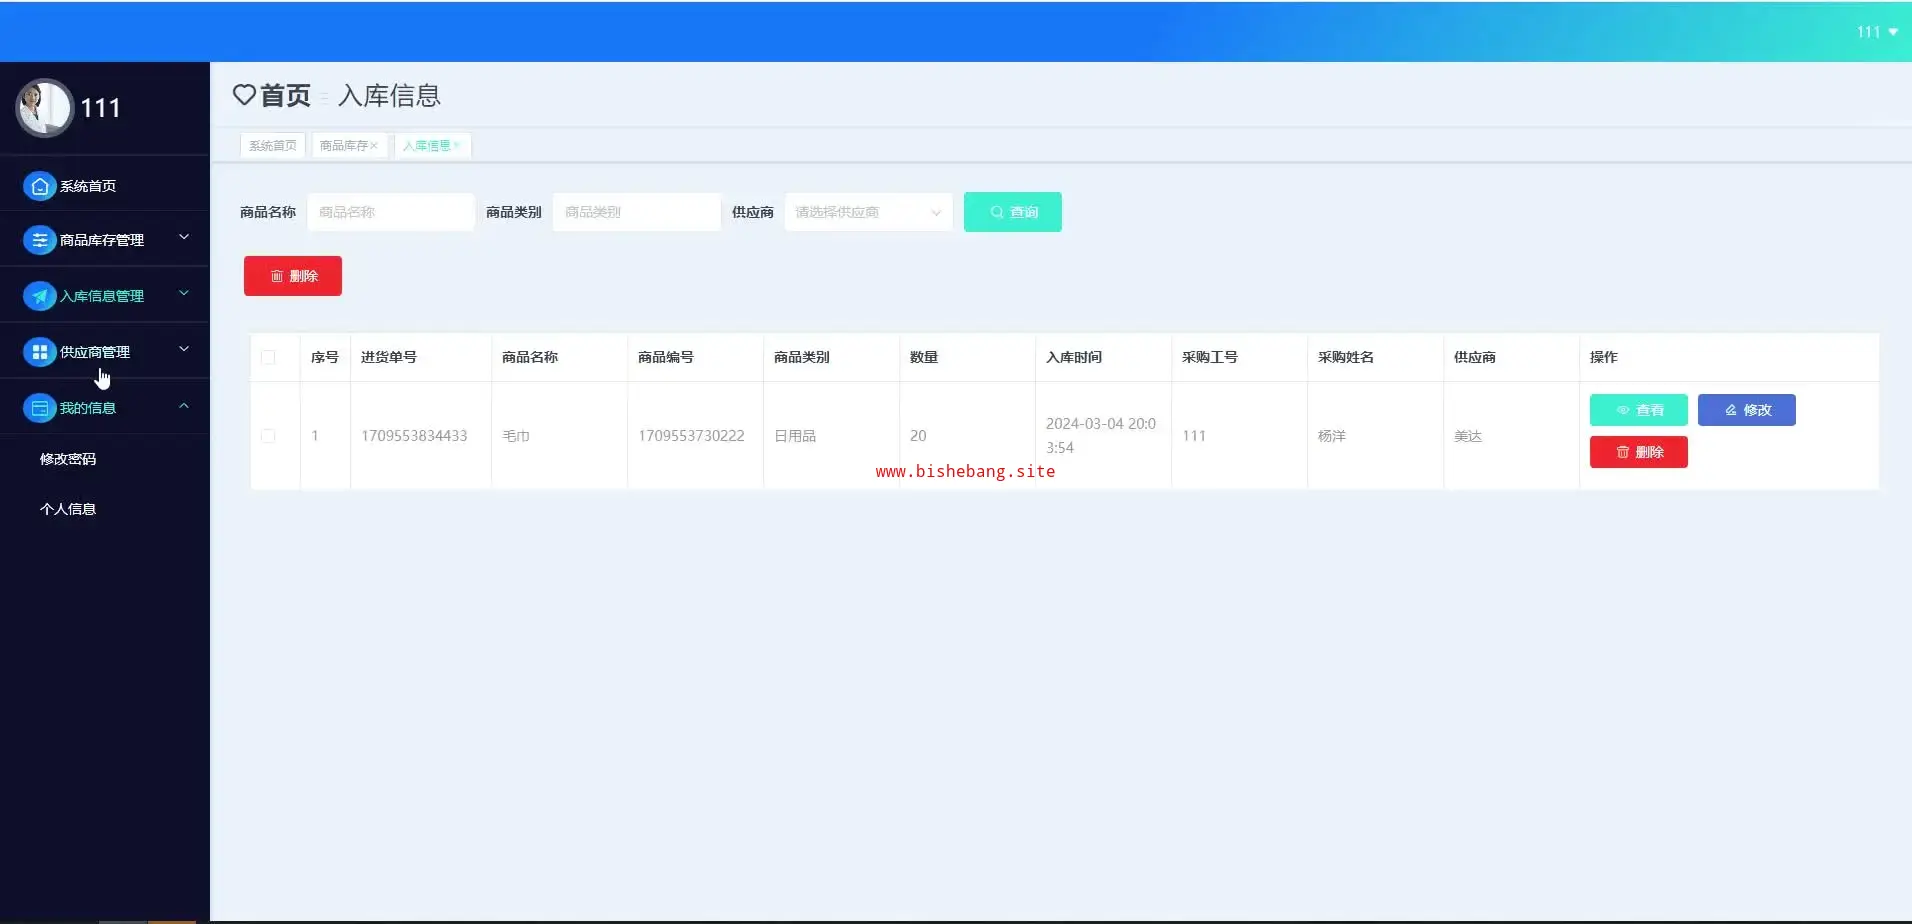This screenshot has width=1912, height=924.
Task: Open 个人信息 submenu item
Action: [x=68, y=509]
